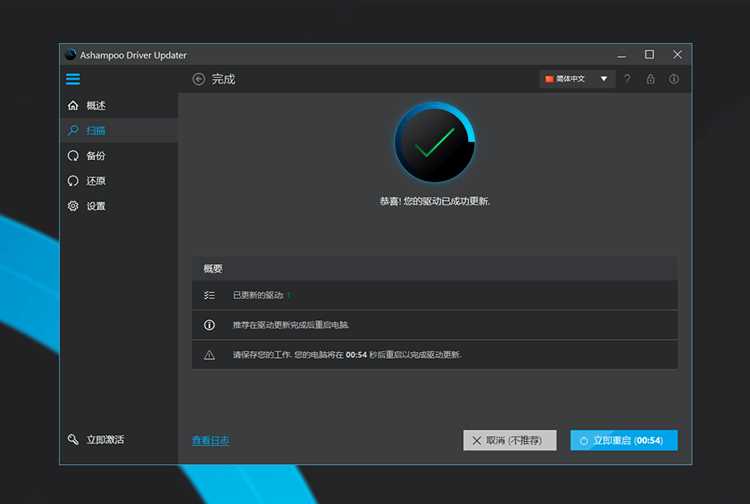Click the 推荐在驱动更新完成后重启电脑 text
This screenshot has width=750, height=504.
point(291,325)
